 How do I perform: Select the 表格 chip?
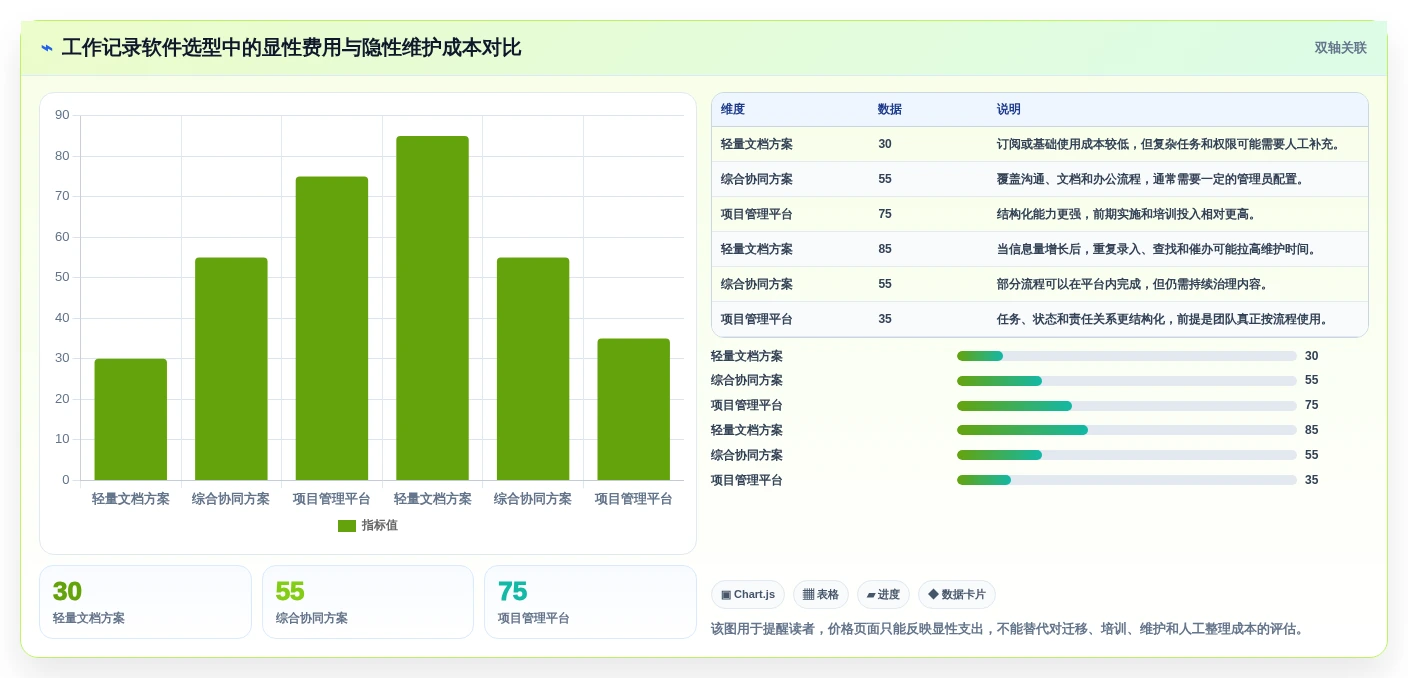tap(821, 594)
